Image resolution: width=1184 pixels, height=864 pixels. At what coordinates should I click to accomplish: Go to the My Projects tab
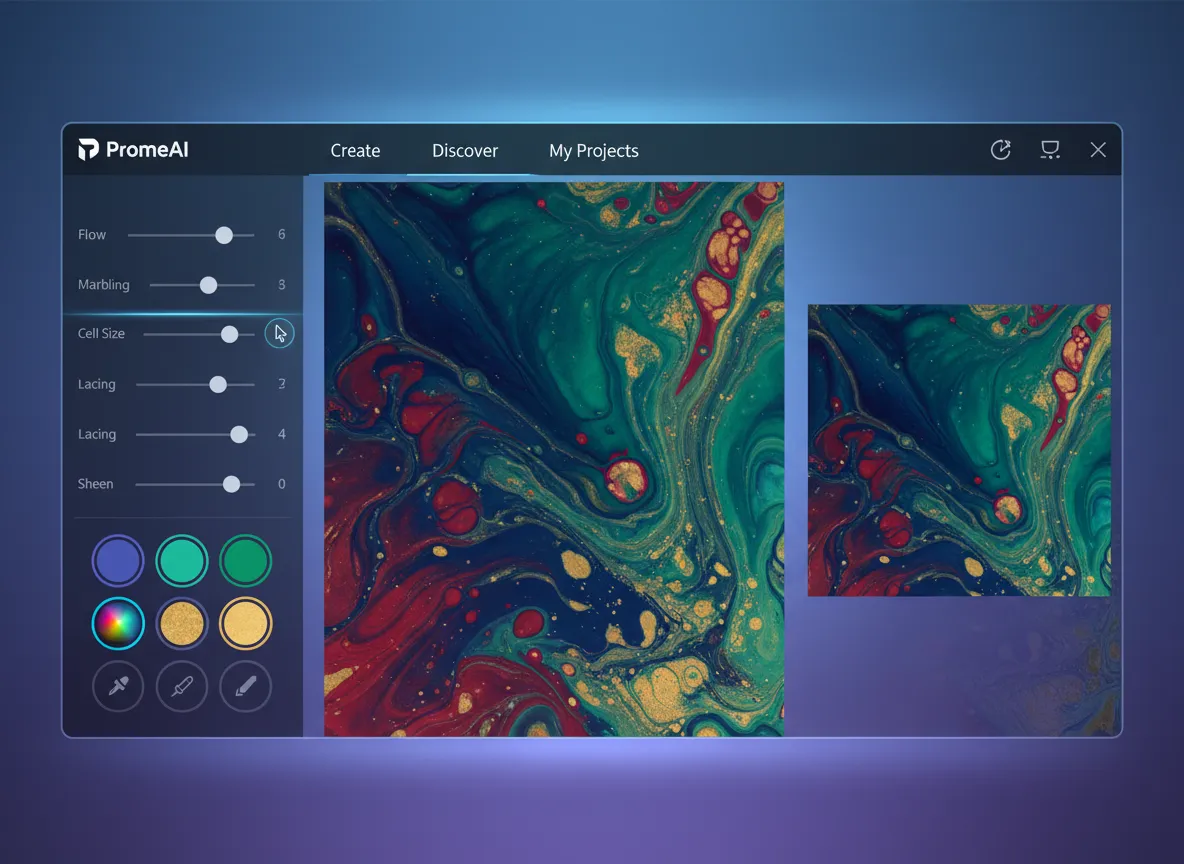click(593, 151)
